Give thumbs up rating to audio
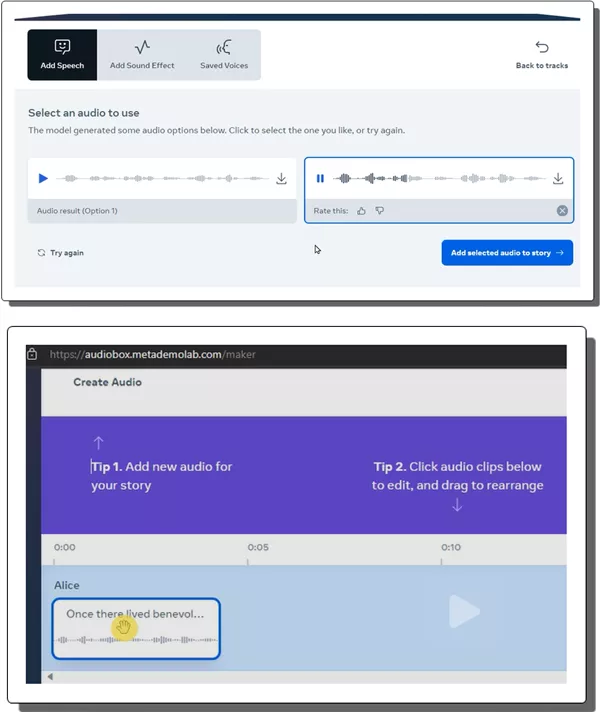The height and width of the screenshot is (712, 600). (361, 211)
